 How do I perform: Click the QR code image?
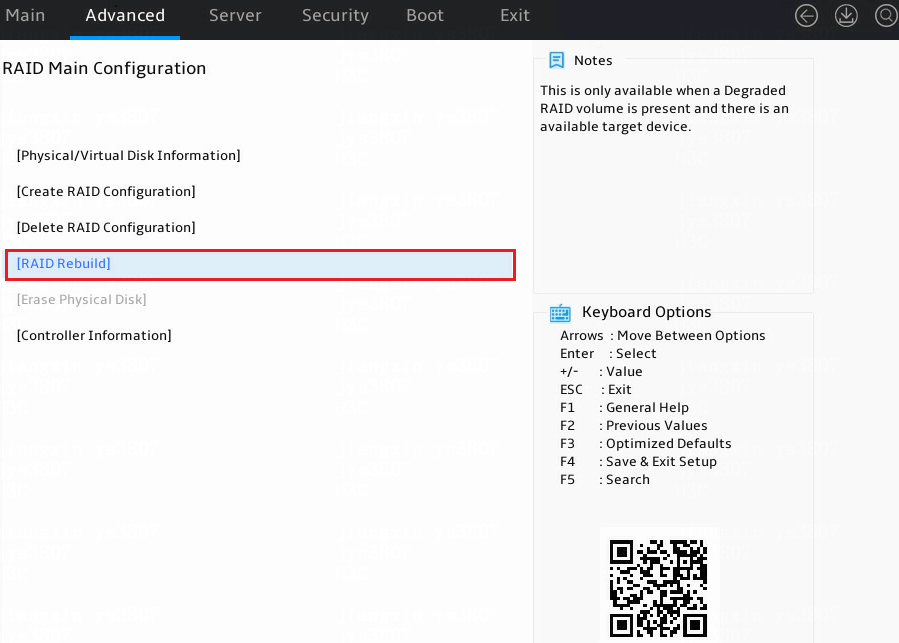click(658, 588)
